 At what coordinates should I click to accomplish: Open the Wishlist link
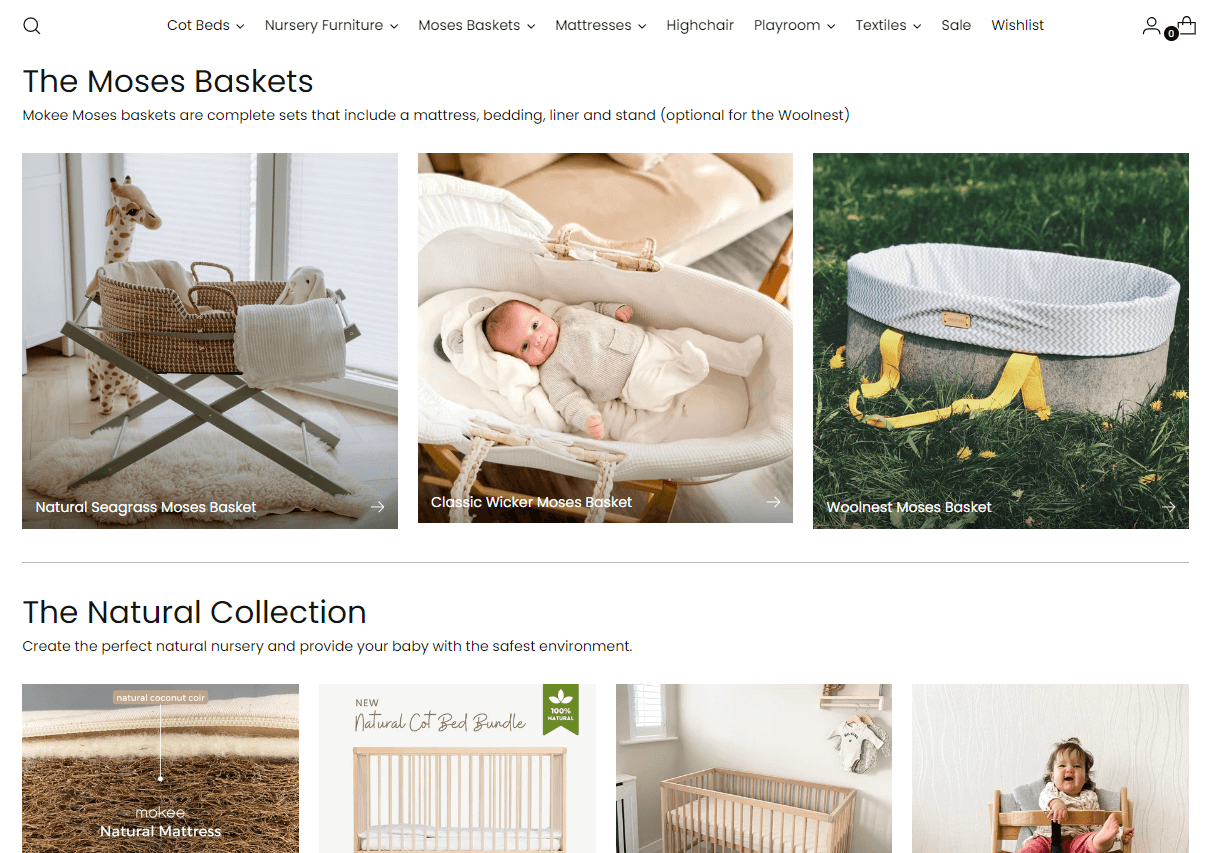click(x=1017, y=25)
